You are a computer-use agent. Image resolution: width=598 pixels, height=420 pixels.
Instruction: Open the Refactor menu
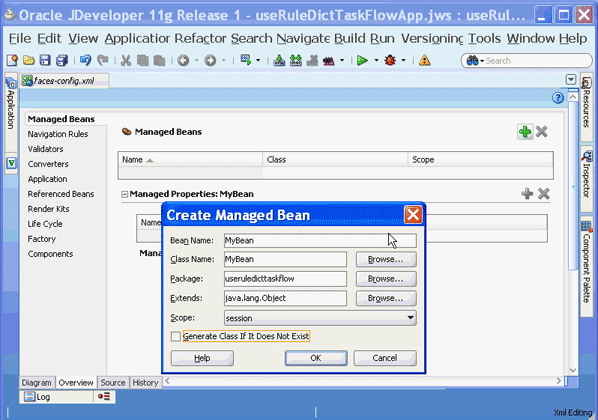200,39
